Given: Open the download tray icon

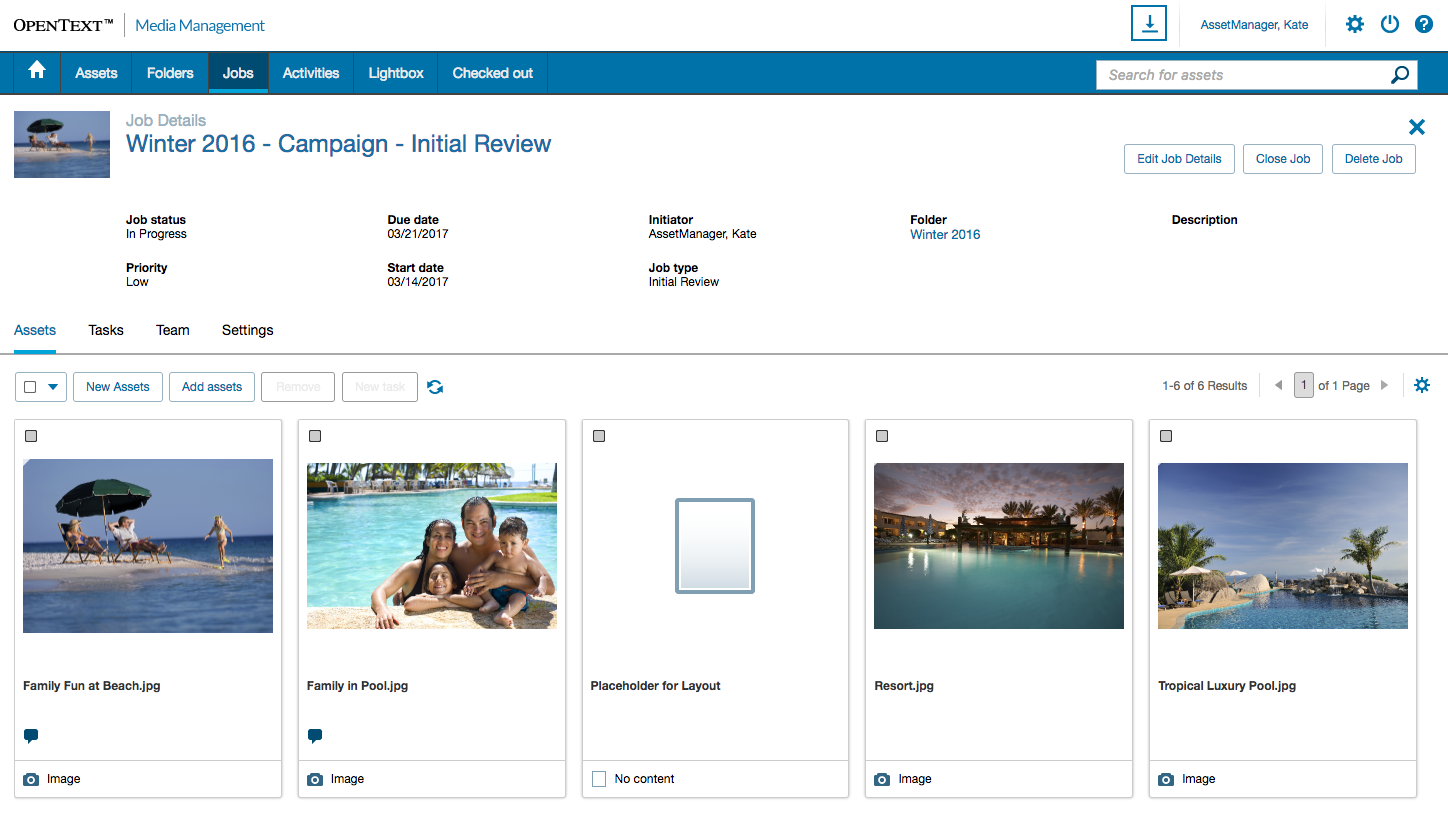Looking at the screenshot, I should coord(1149,24).
